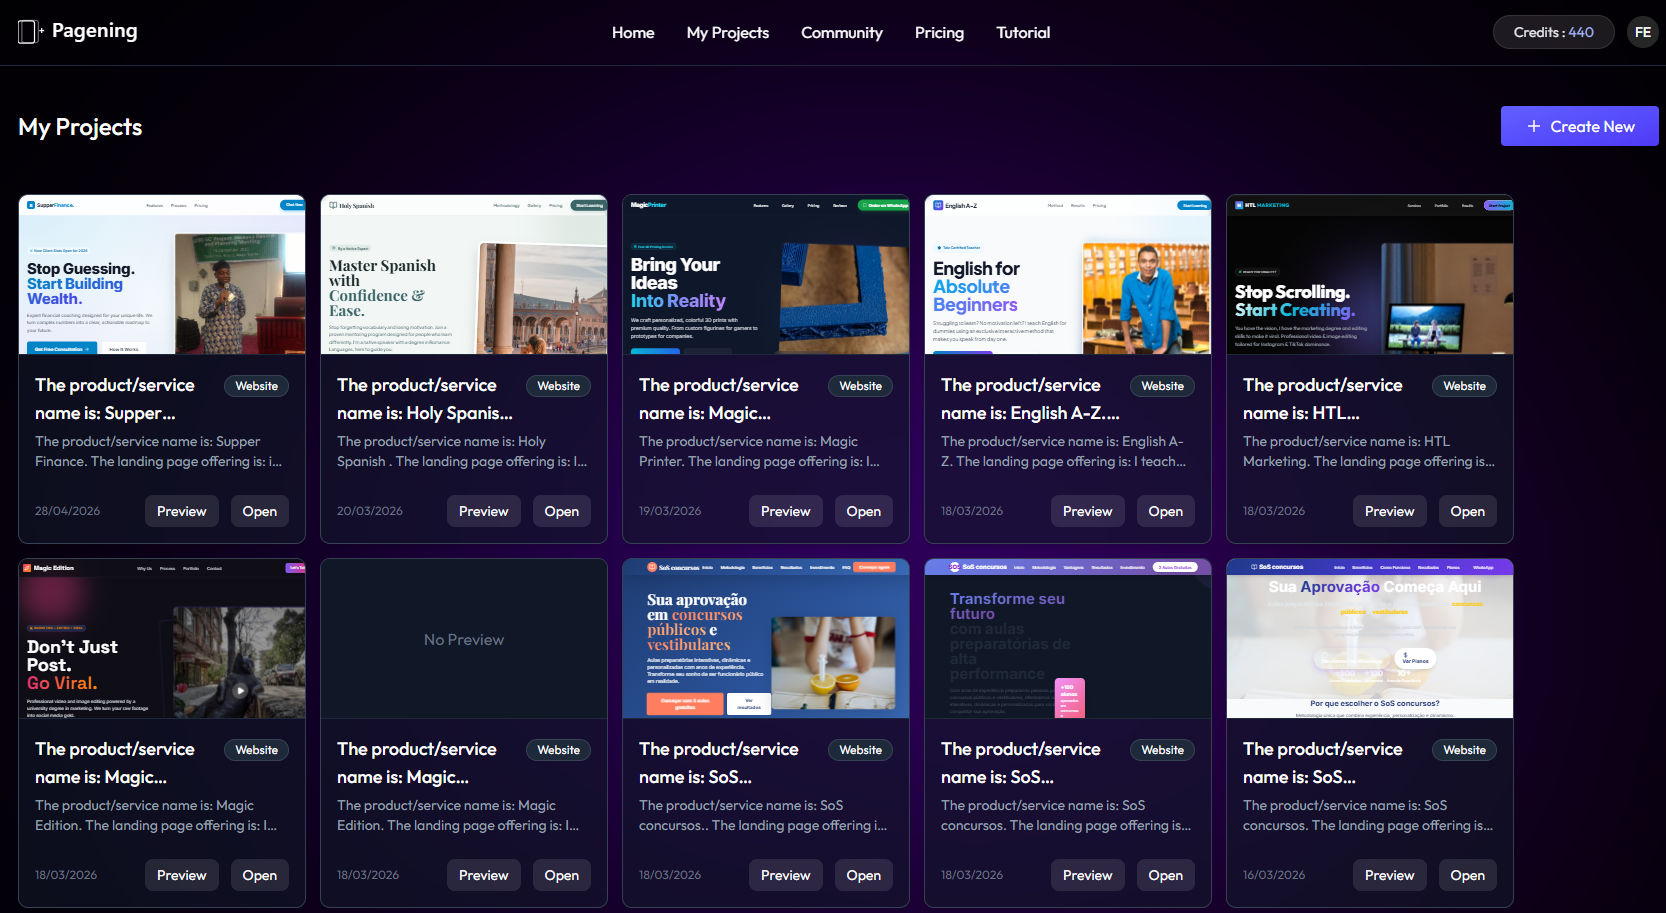Preview the English A-Z project
This screenshot has height=913, width=1666.
[1088, 511]
